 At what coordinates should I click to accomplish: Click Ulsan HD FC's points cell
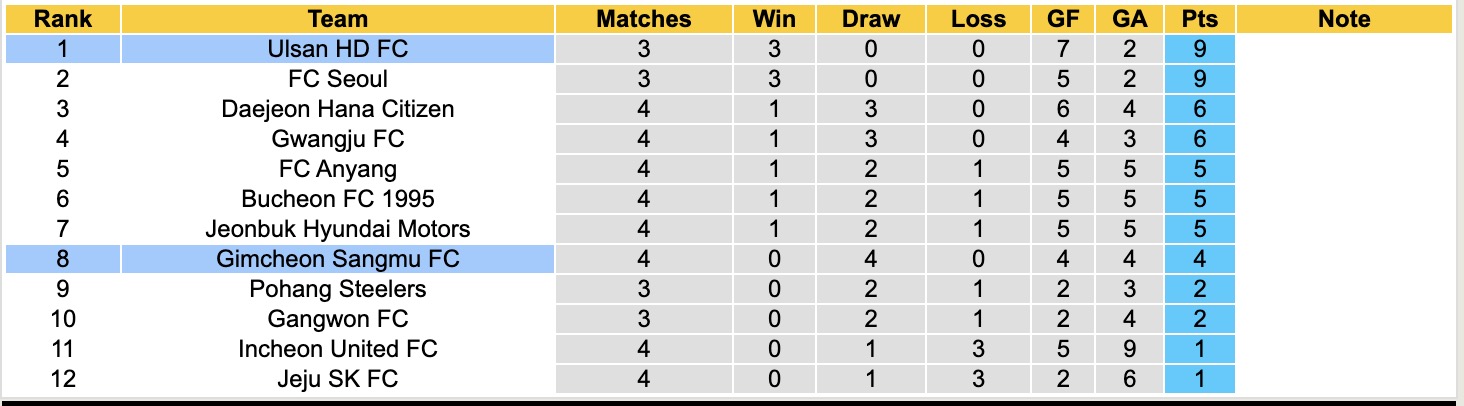coord(1199,49)
